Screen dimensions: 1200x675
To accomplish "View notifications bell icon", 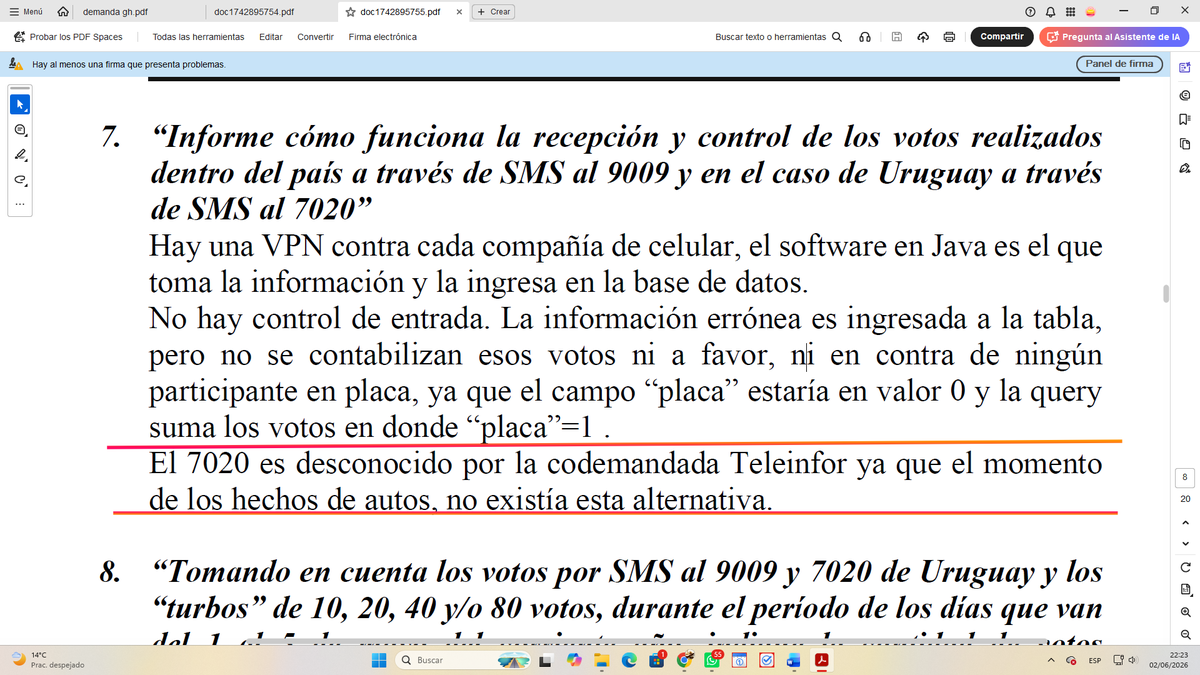I will coord(1051,12).
